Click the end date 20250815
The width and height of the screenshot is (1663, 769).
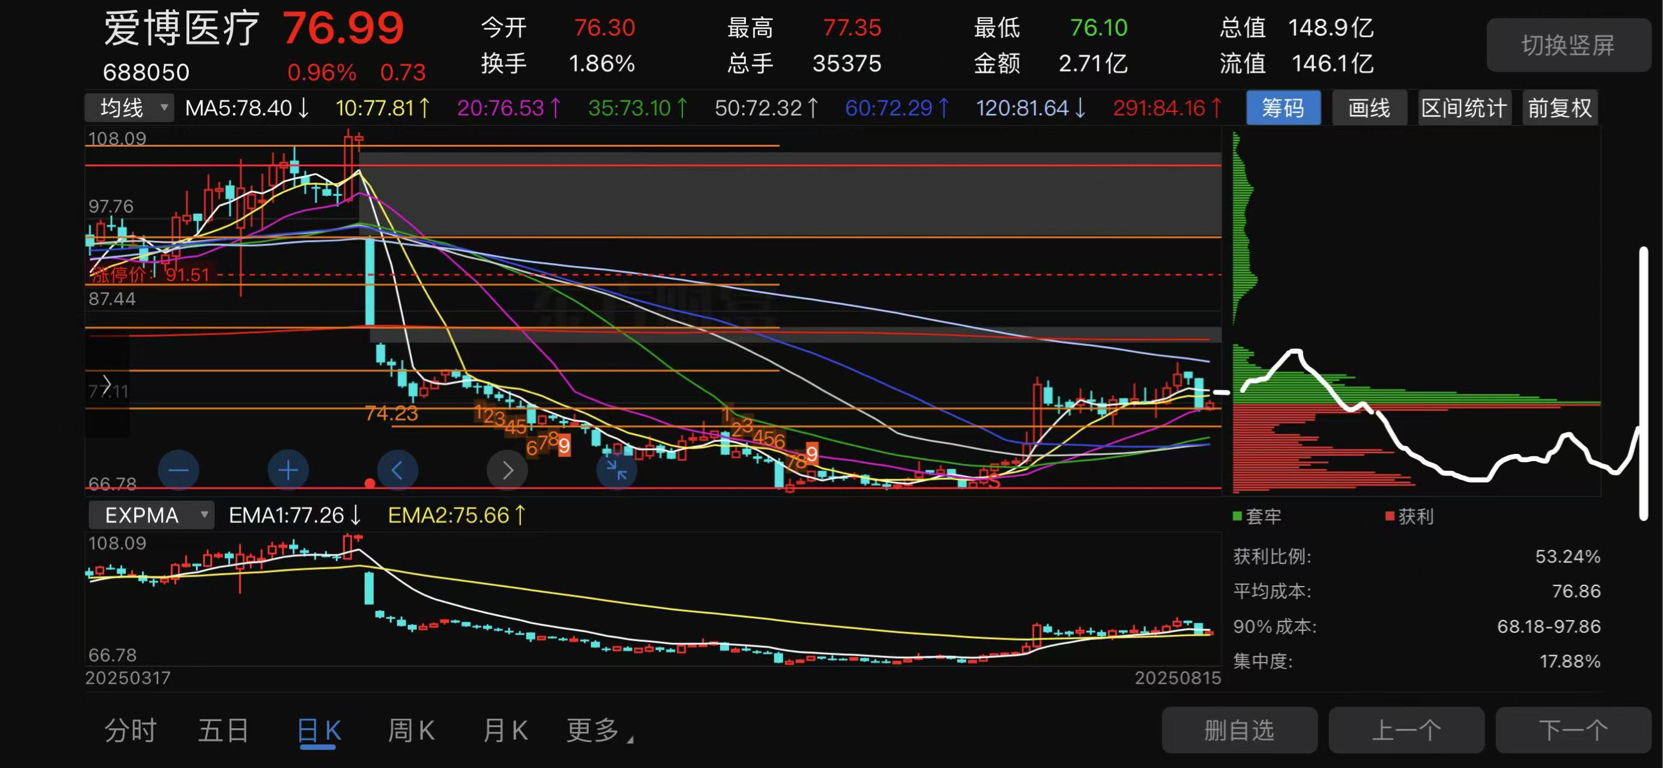point(1178,678)
